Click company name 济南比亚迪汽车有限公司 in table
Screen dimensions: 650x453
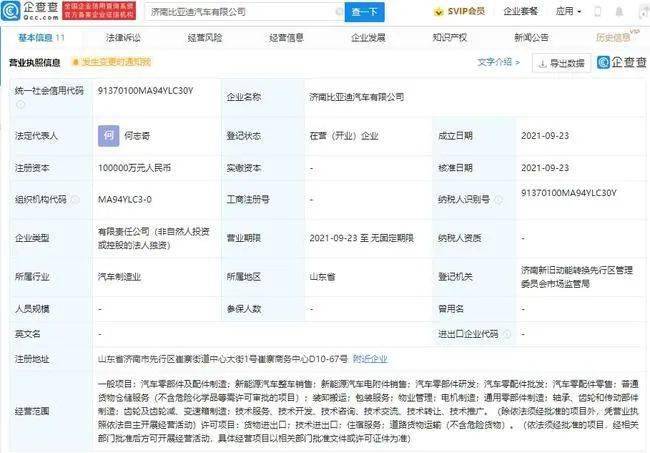pyautogui.click(x=357, y=97)
